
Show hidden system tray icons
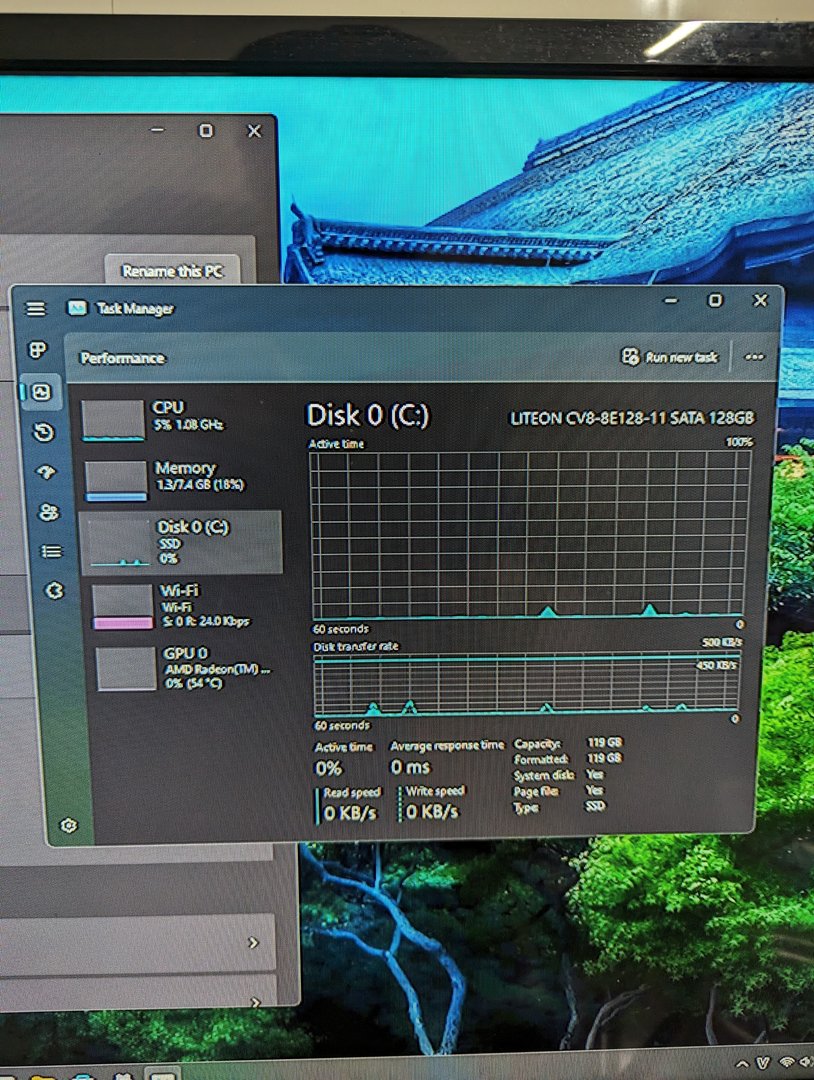[741, 1062]
